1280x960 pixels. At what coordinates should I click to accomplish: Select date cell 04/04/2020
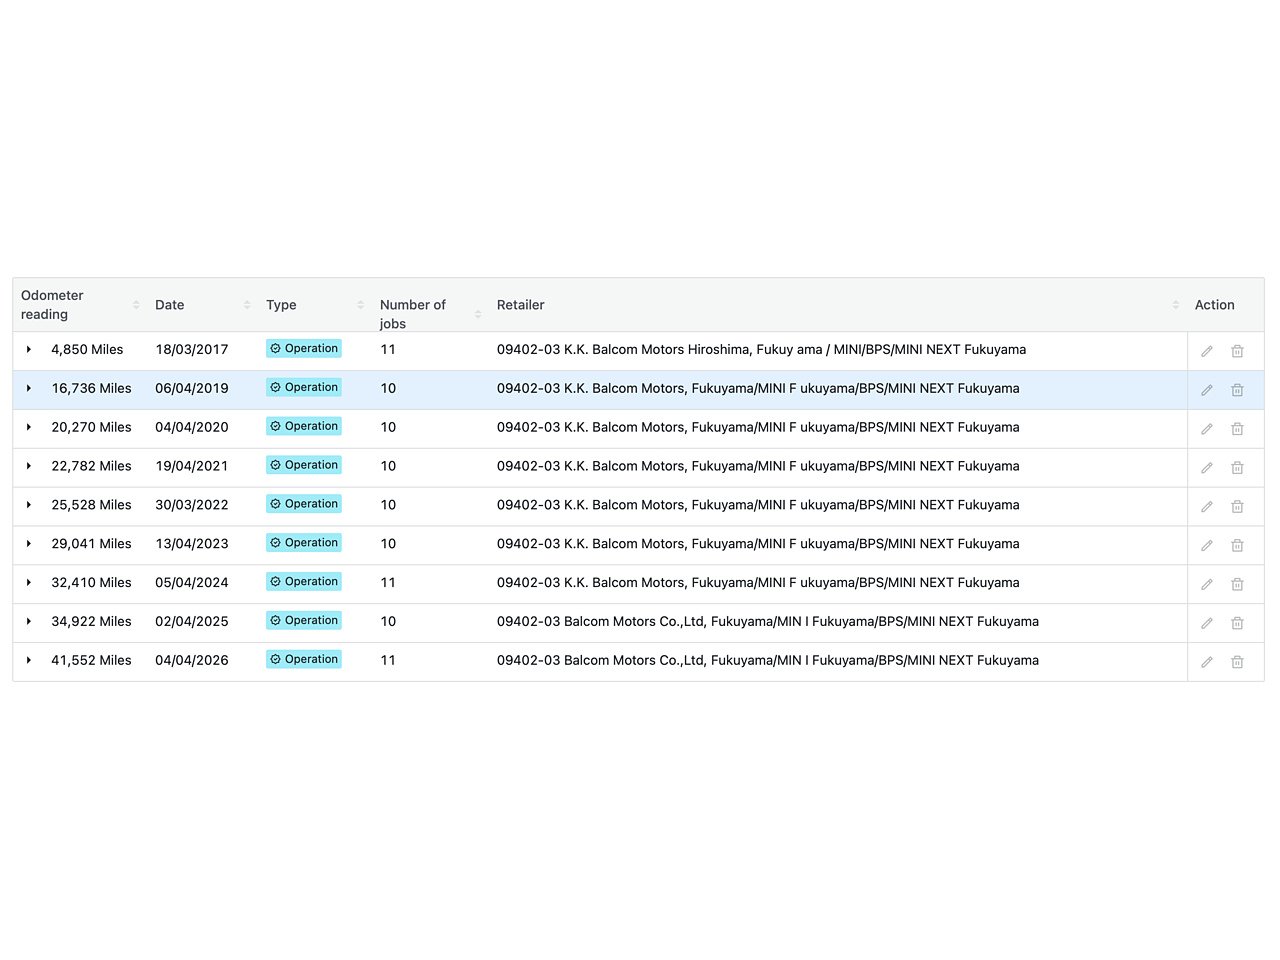click(192, 427)
